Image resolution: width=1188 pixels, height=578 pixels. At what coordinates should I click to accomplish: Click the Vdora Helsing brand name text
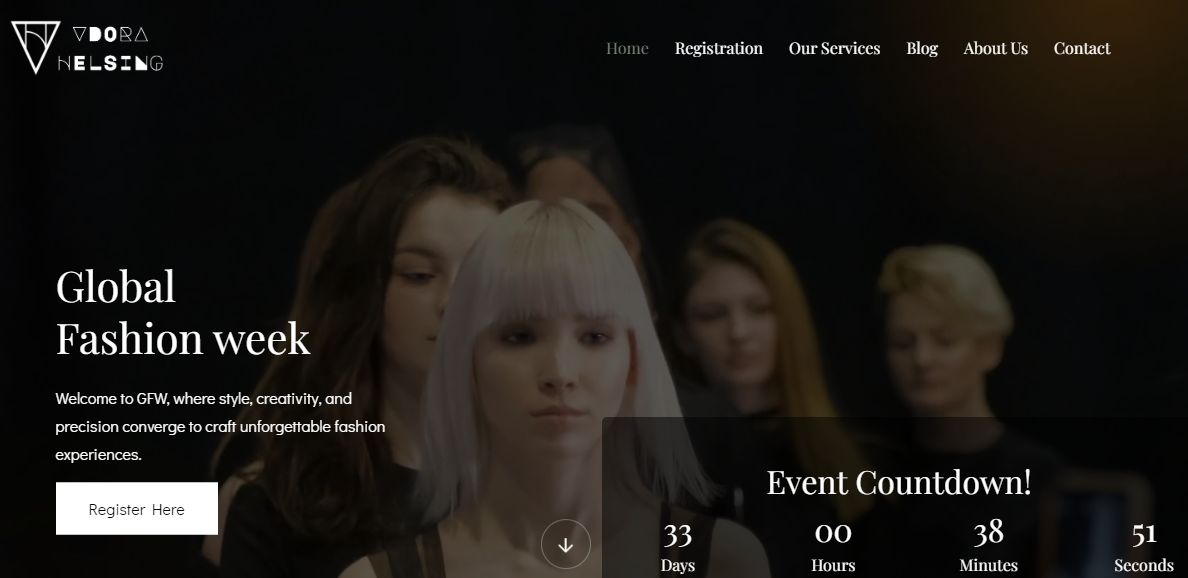point(110,49)
